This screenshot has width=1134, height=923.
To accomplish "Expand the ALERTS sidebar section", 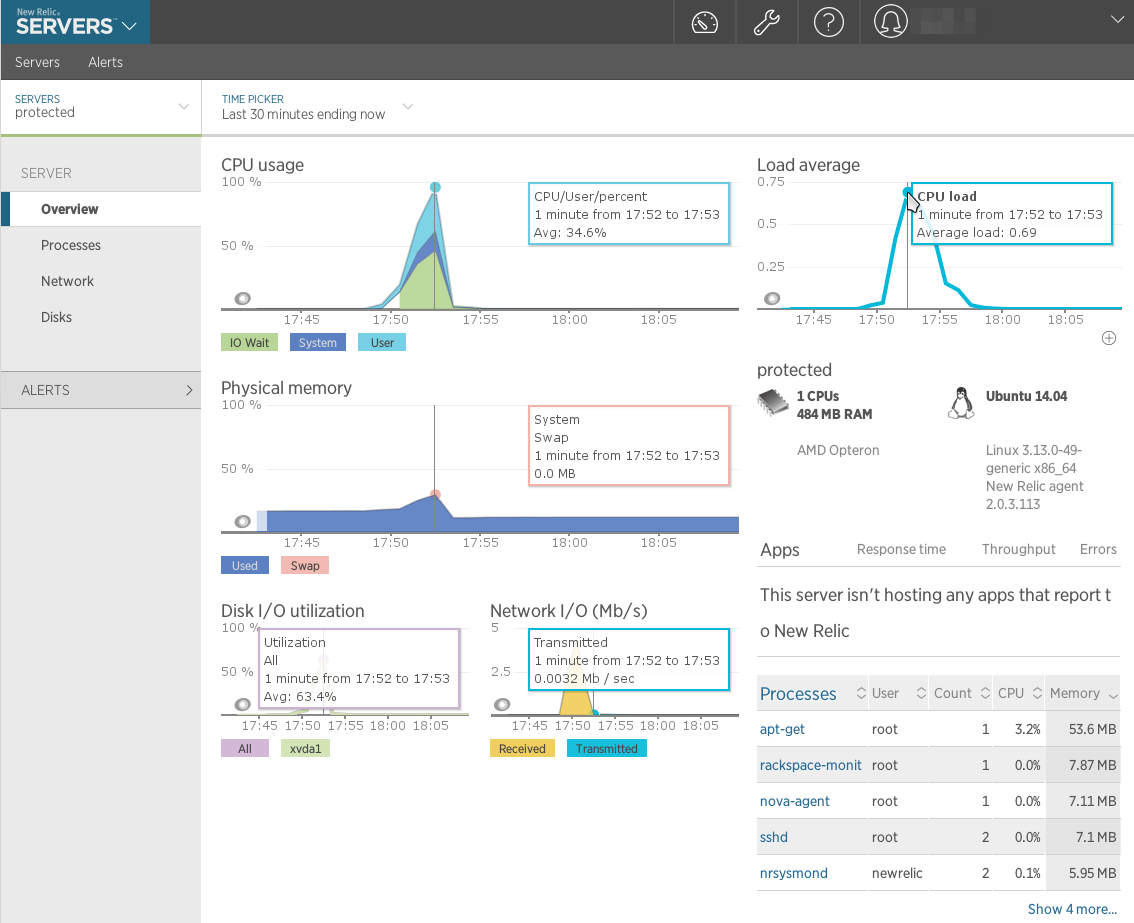I will coord(101,390).
